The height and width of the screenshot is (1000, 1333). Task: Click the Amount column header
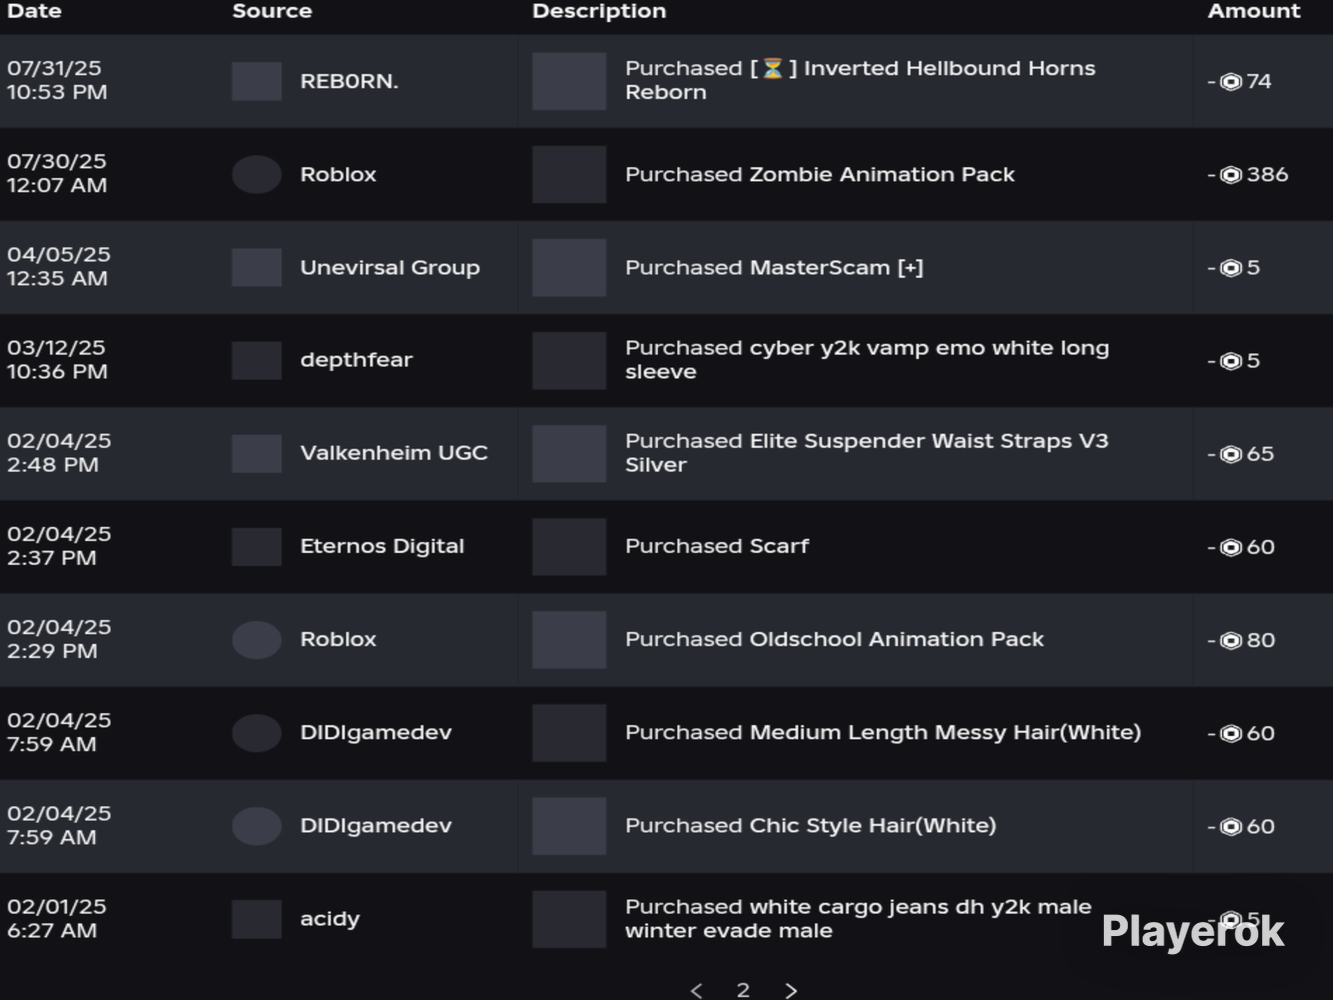(1254, 11)
